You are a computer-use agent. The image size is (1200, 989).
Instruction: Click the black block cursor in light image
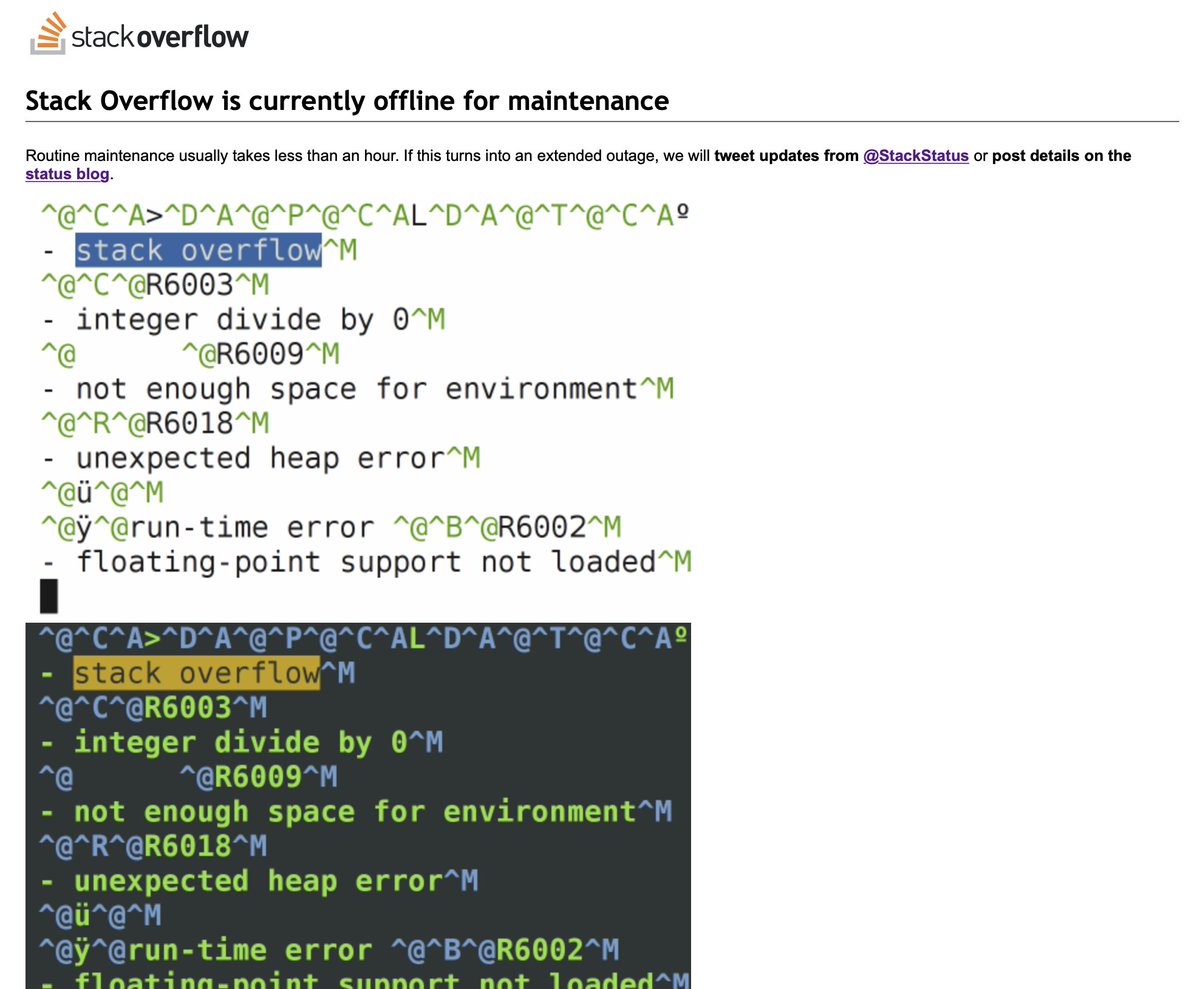[x=50, y=598]
